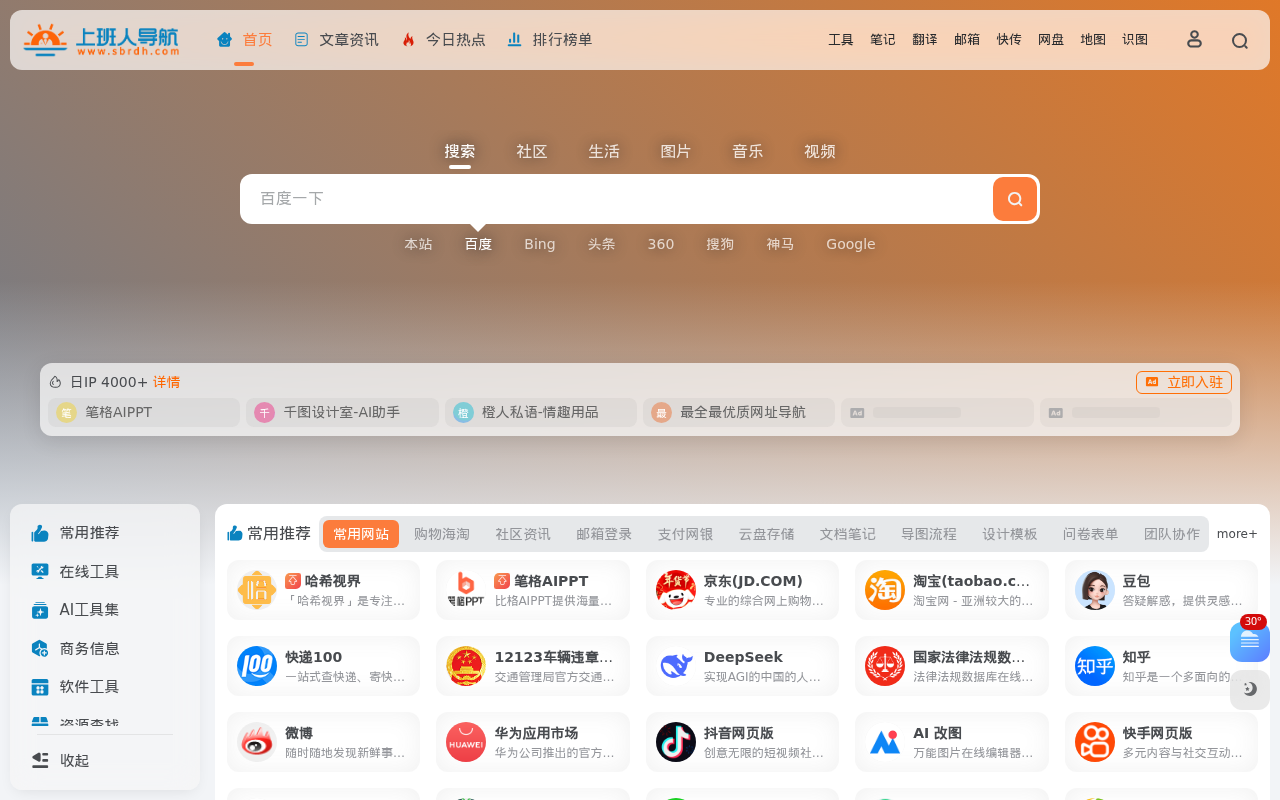
Task: Open the 识图 header link
Action: pos(1135,40)
